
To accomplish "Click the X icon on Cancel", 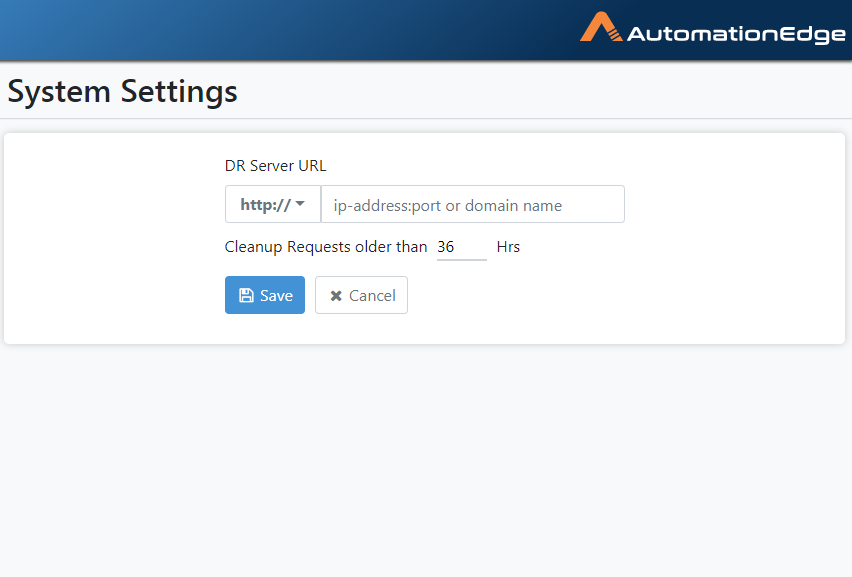I will 336,296.
